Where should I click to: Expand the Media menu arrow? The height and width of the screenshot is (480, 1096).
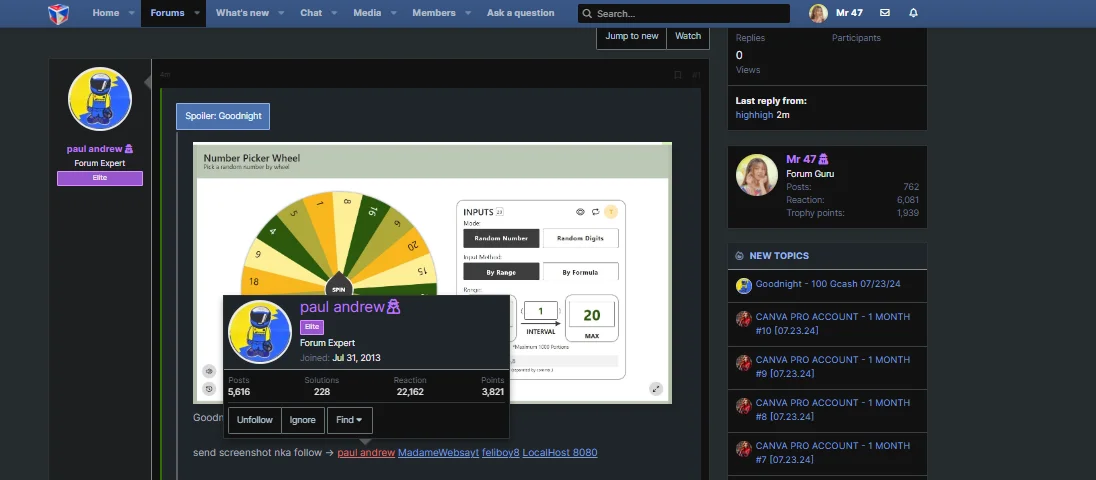394,13
